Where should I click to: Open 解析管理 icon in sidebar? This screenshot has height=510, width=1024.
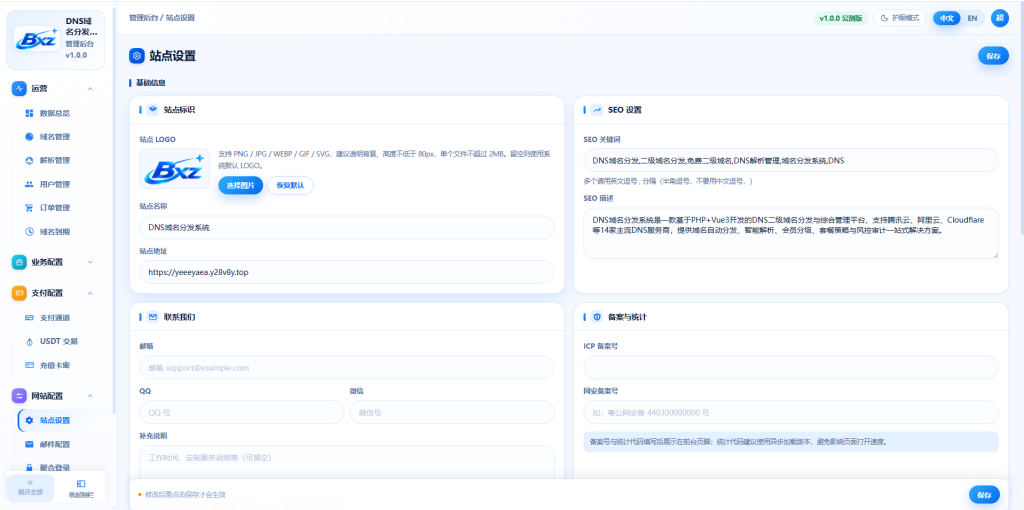pyautogui.click(x=29, y=161)
